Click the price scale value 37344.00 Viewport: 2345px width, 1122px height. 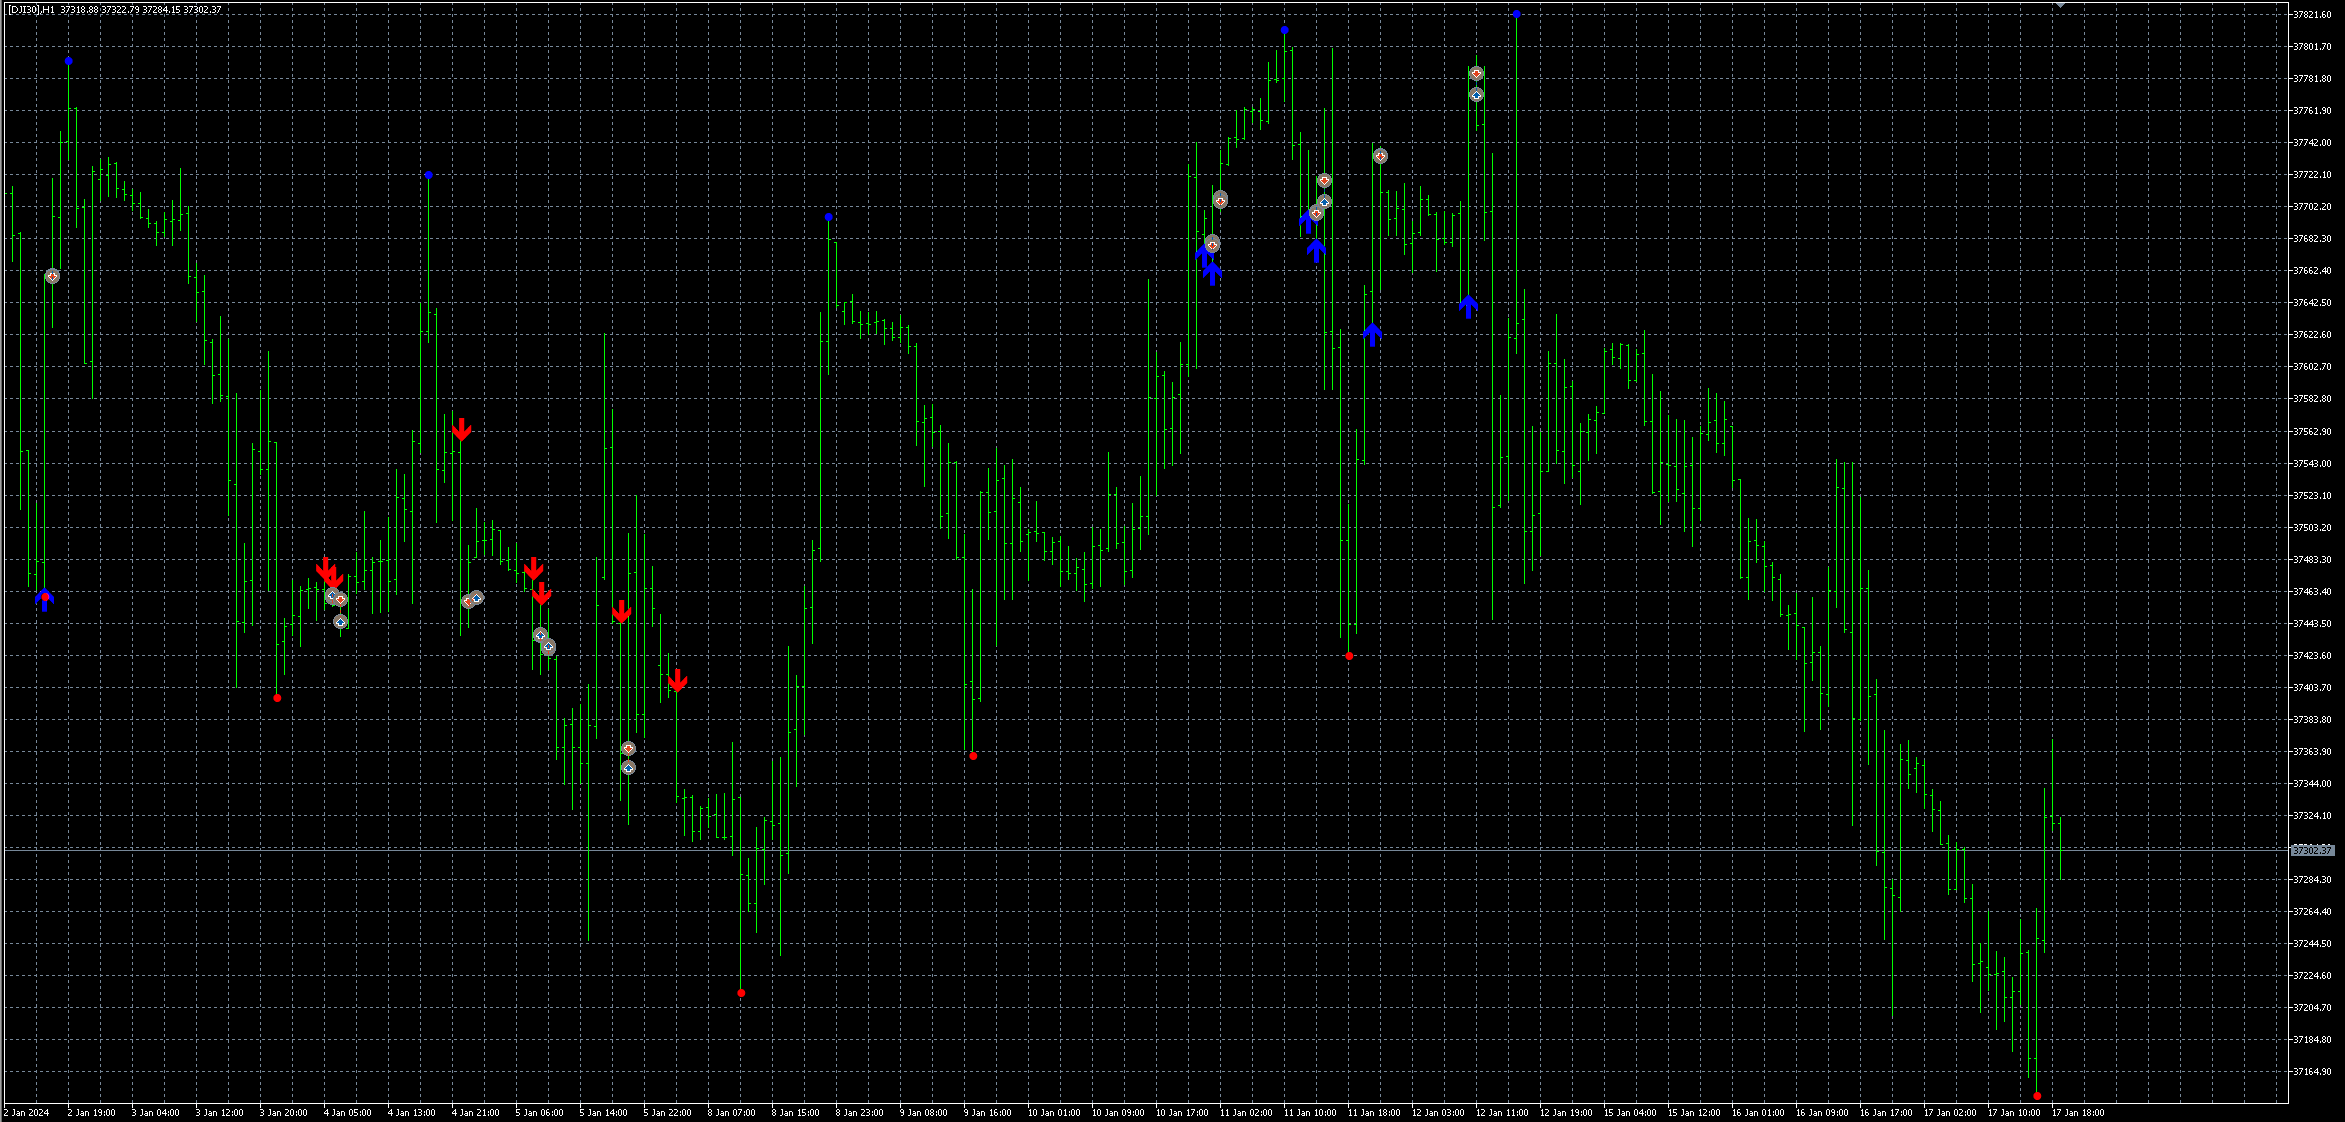[2312, 784]
